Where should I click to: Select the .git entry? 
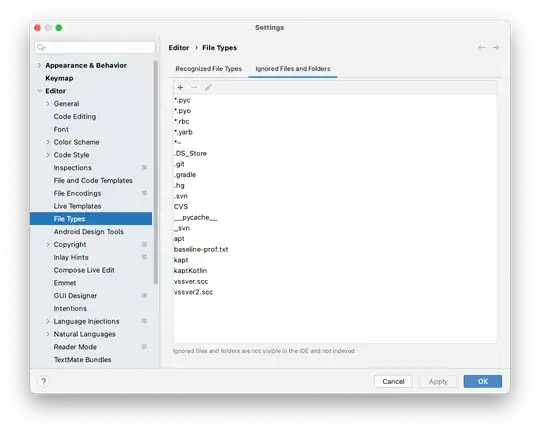click(179, 164)
